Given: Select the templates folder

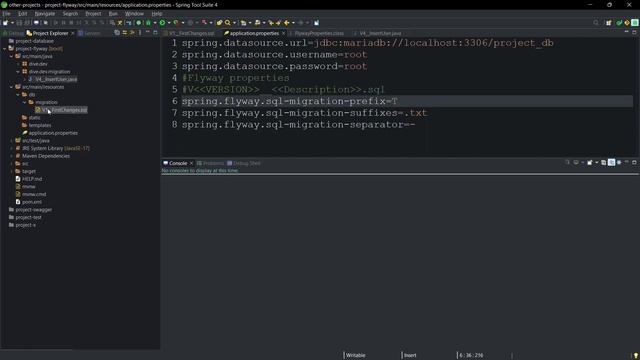Looking at the screenshot, I should point(40,125).
